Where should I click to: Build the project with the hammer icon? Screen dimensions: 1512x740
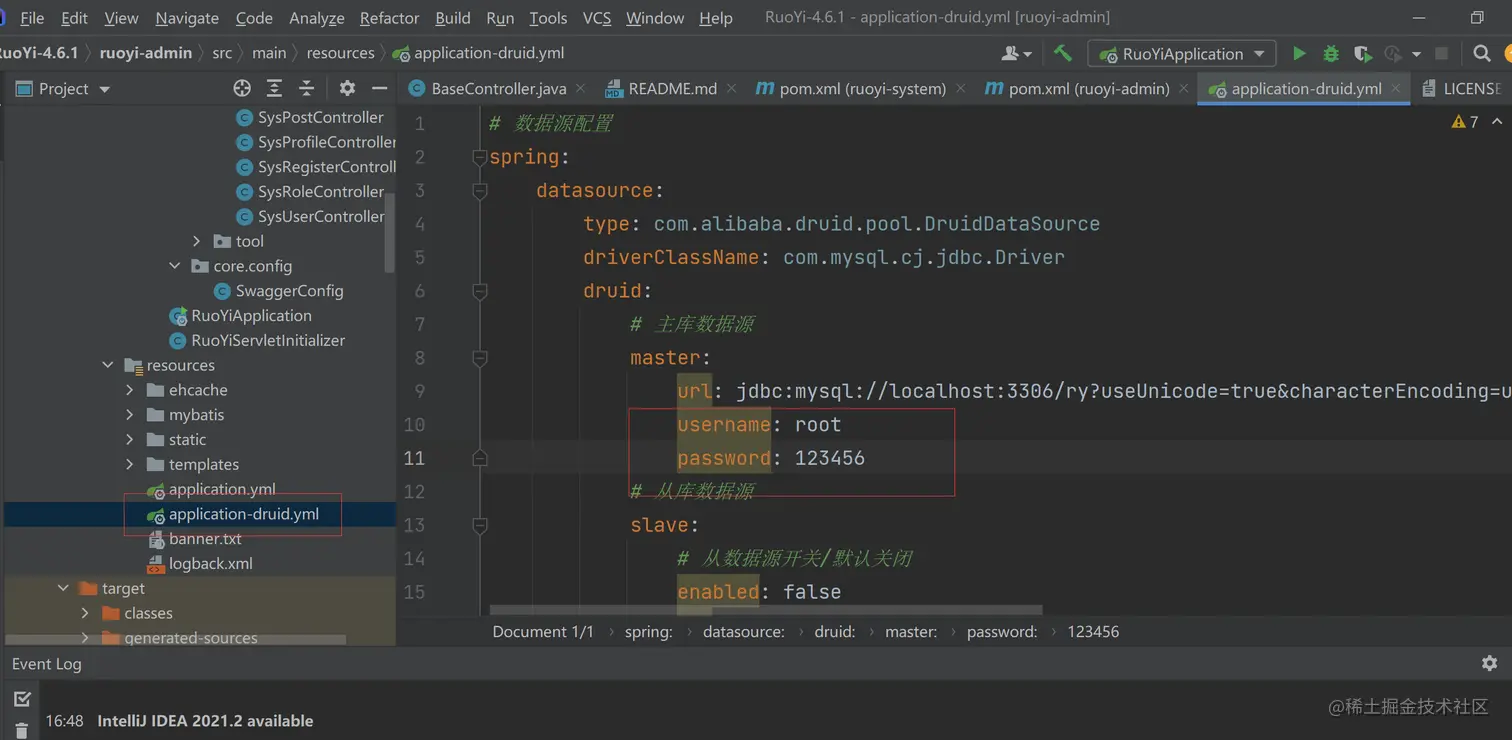[x=1062, y=53]
